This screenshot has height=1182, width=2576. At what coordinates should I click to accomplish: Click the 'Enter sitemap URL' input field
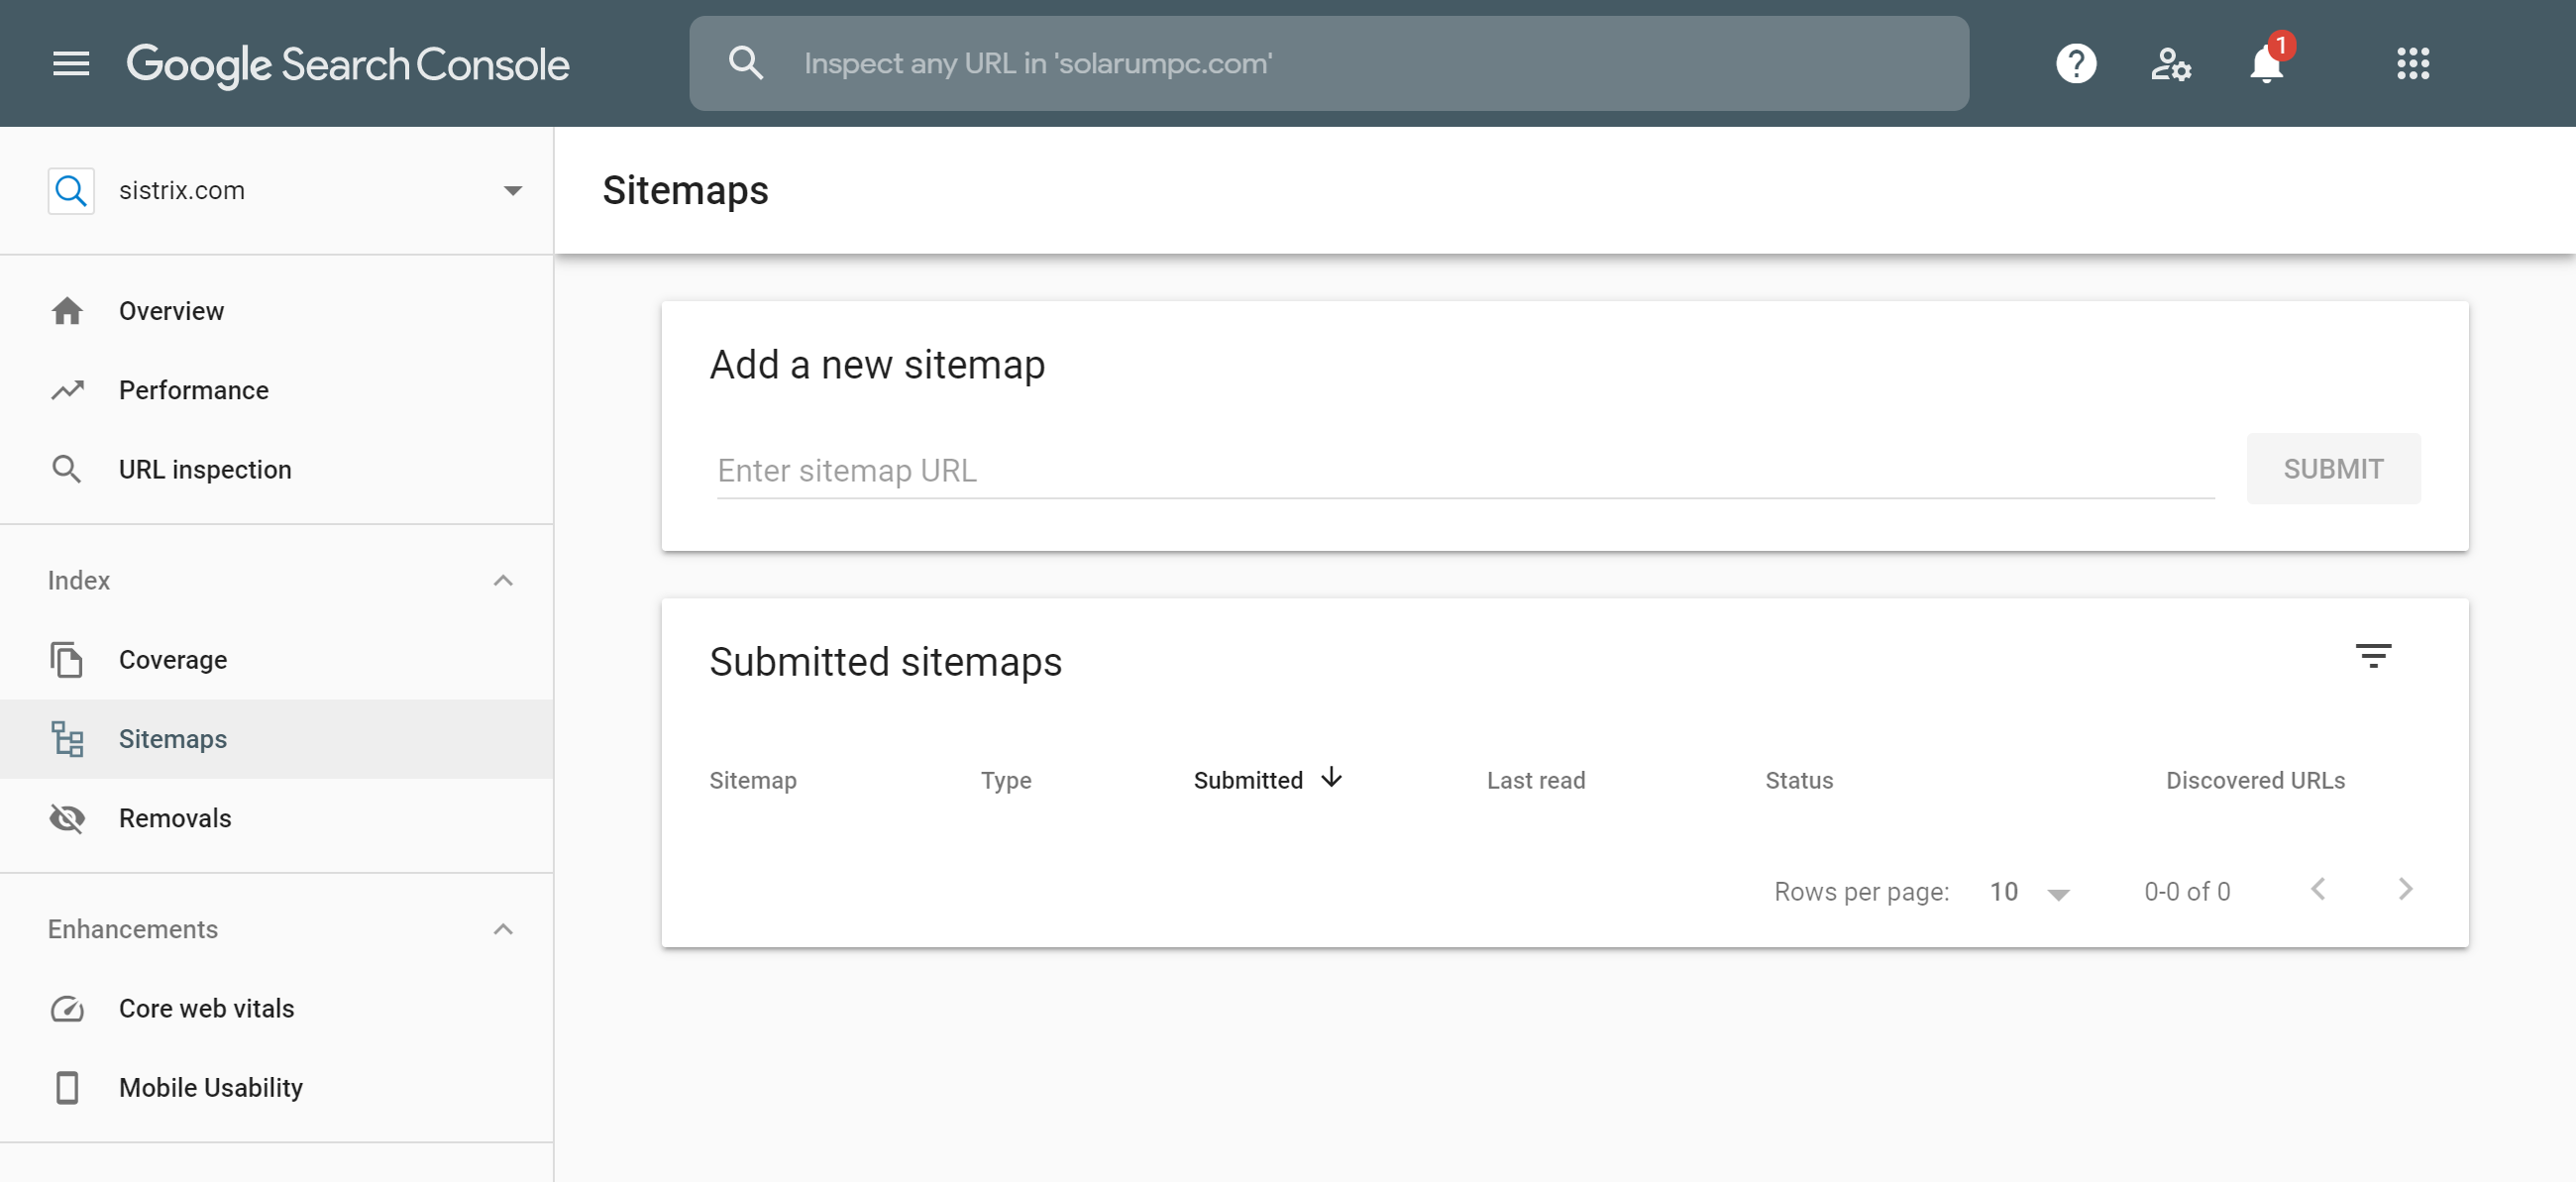coord(1465,470)
